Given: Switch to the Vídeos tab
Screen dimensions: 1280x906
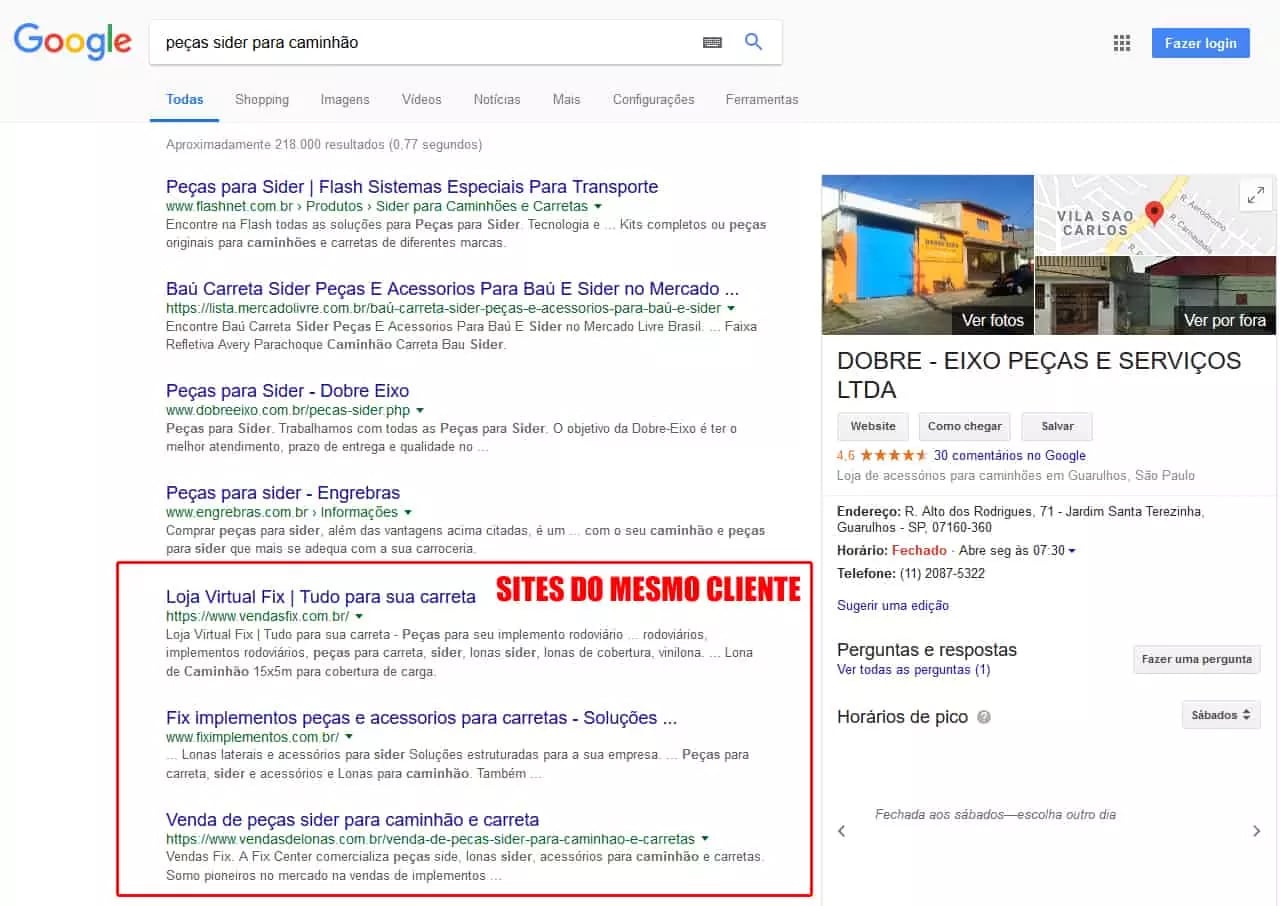Looking at the screenshot, I should (x=422, y=100).
